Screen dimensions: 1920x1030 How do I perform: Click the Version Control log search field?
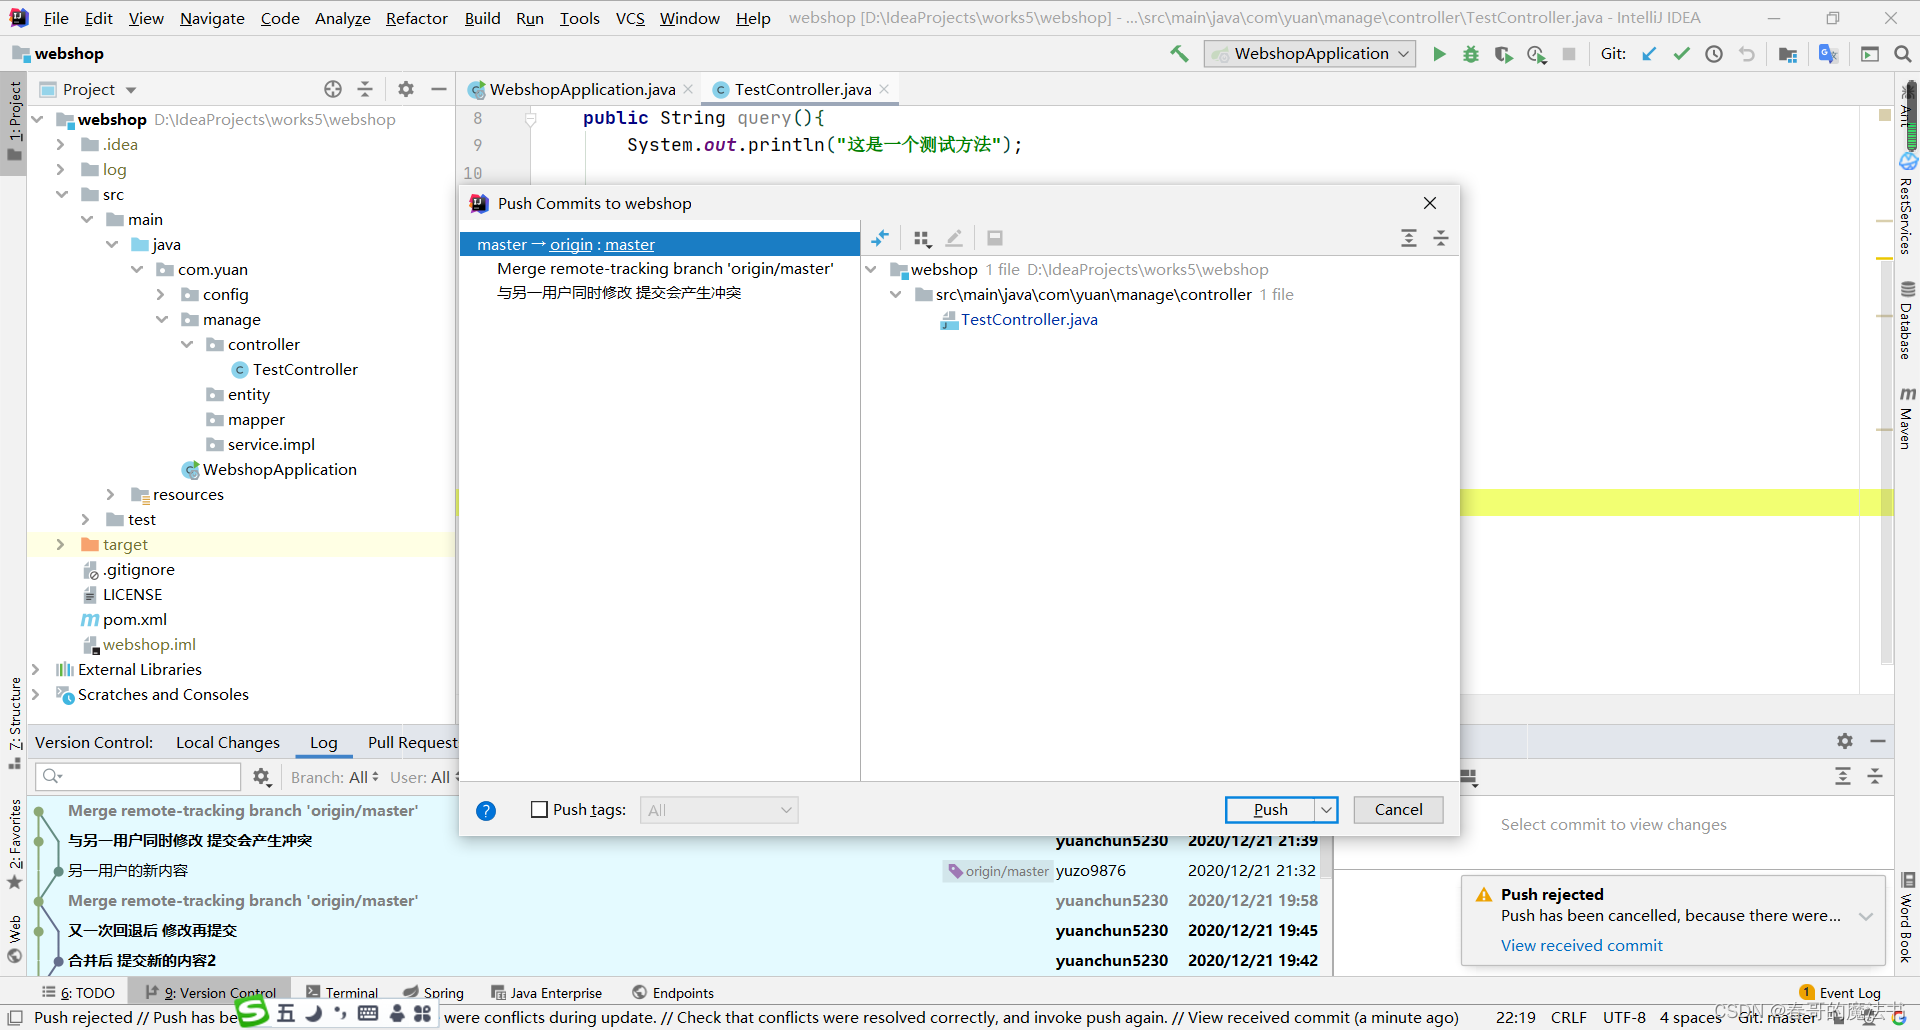click(x=138, y=777)
